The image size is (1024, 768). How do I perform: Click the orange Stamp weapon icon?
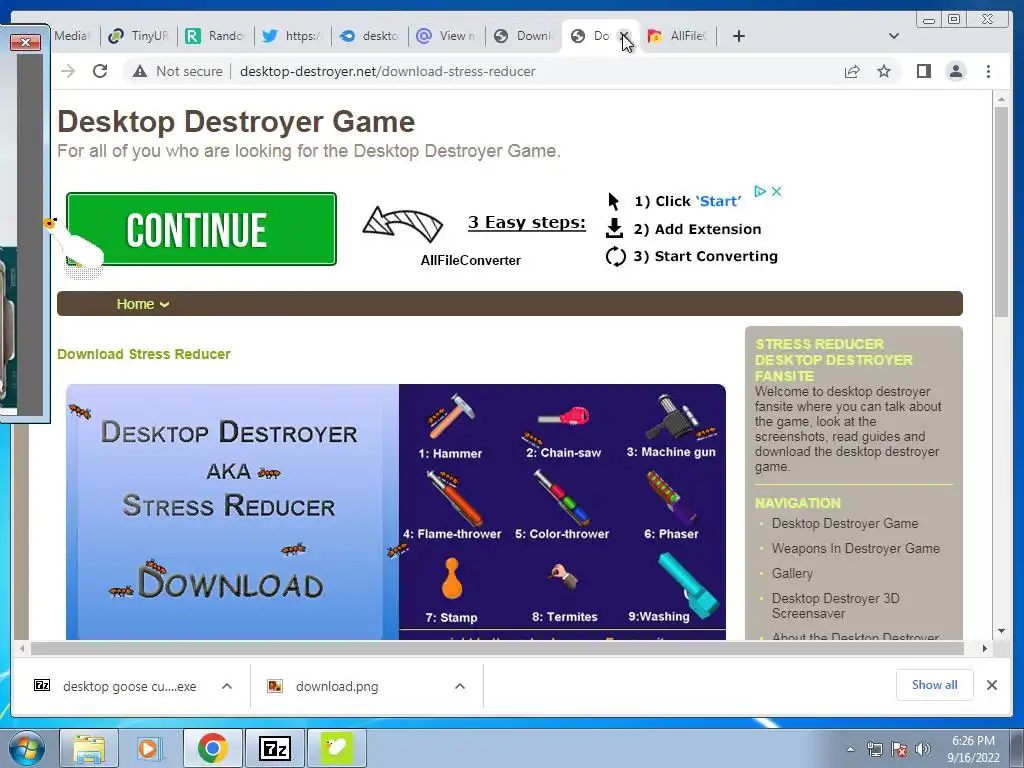pos(451,579)
